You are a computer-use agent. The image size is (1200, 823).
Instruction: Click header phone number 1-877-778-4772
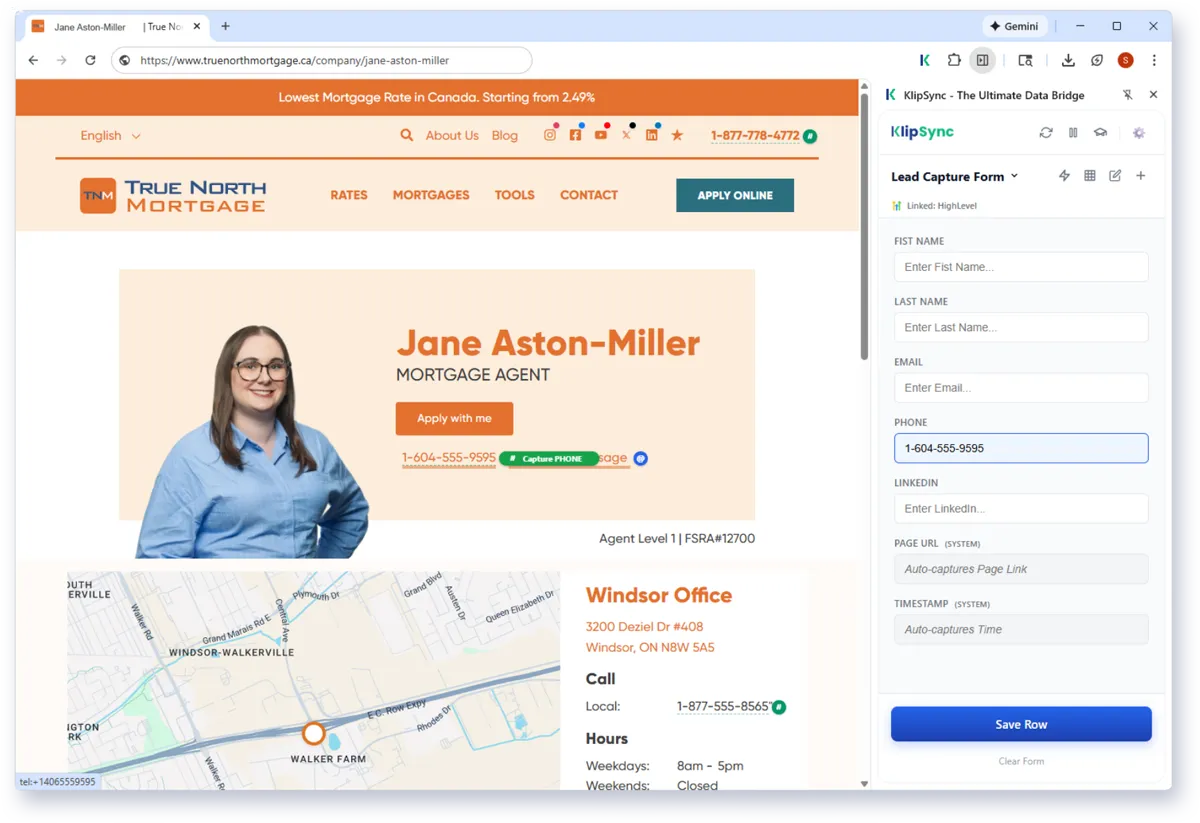click(x=755, y=135)
